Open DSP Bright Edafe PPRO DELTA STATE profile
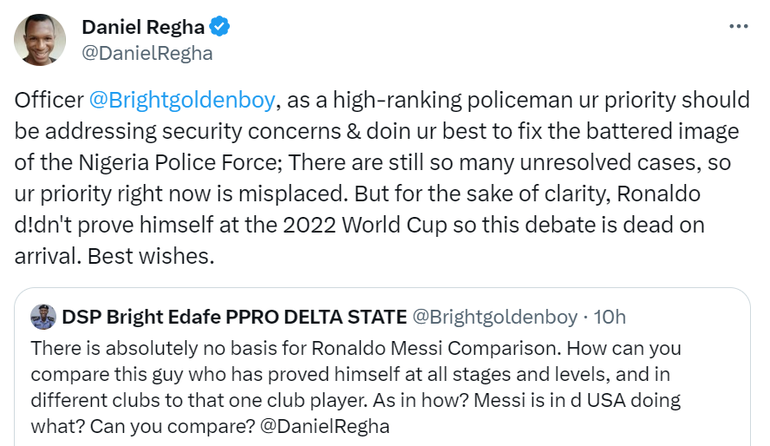Screen dimensions: 770x446 tap(234, 317)
